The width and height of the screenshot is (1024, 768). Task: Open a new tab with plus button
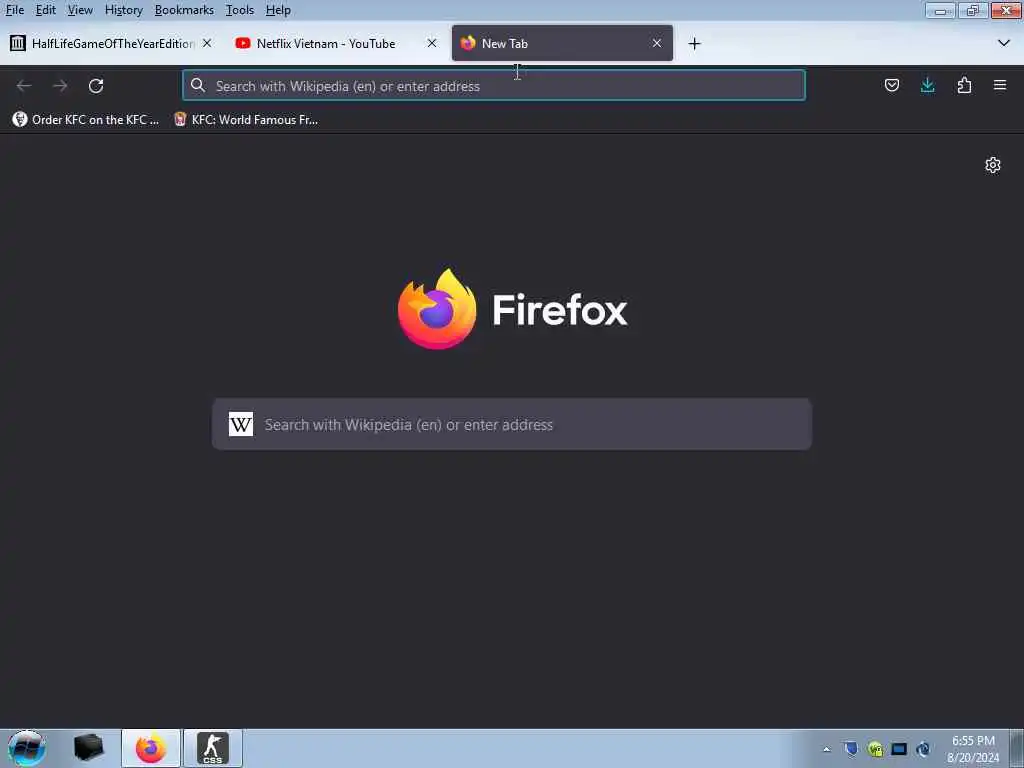click(x=694, y=44)
